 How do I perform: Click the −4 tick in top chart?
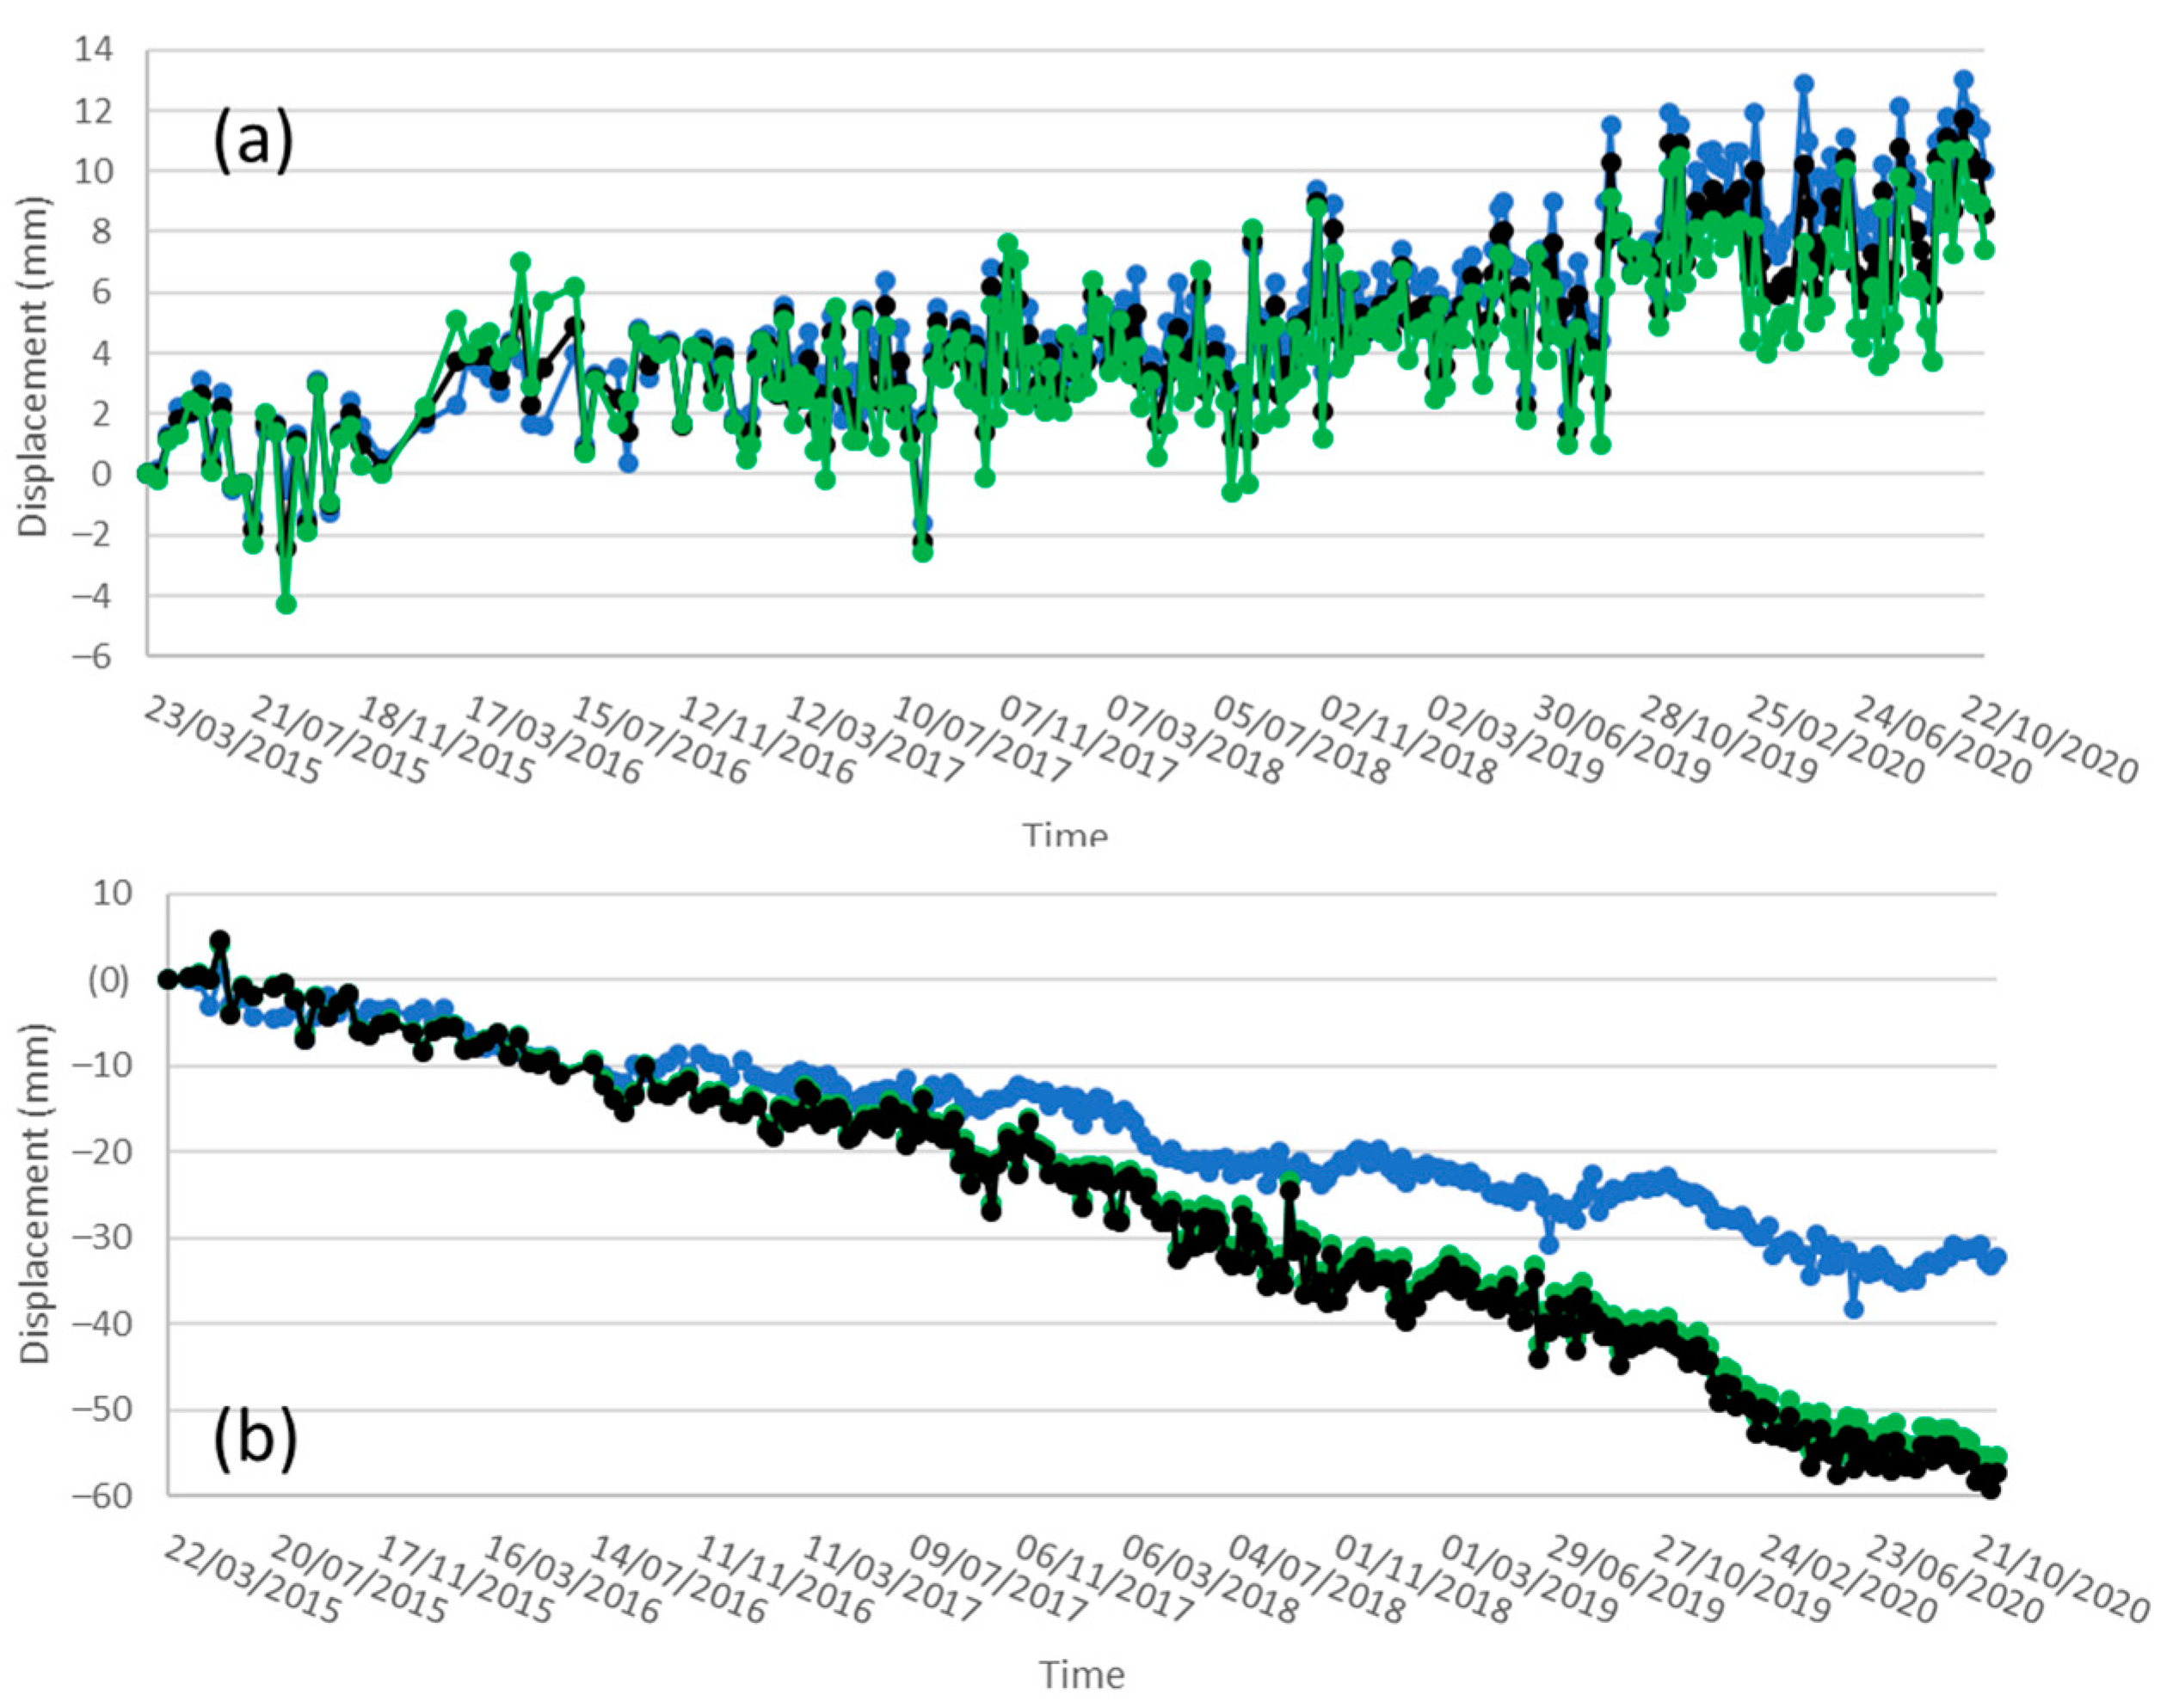coord(93,597)
